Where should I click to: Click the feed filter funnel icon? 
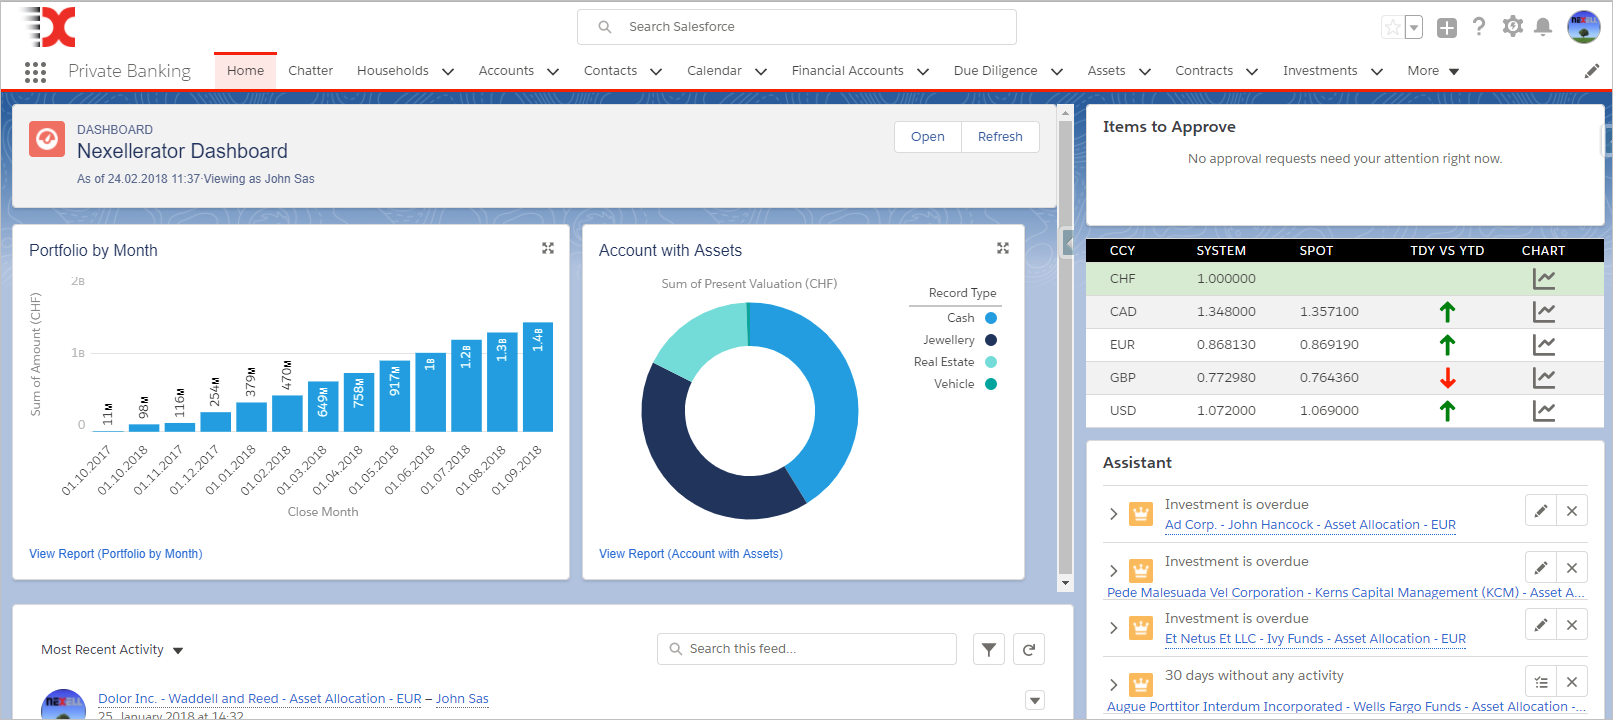(989, 650)
